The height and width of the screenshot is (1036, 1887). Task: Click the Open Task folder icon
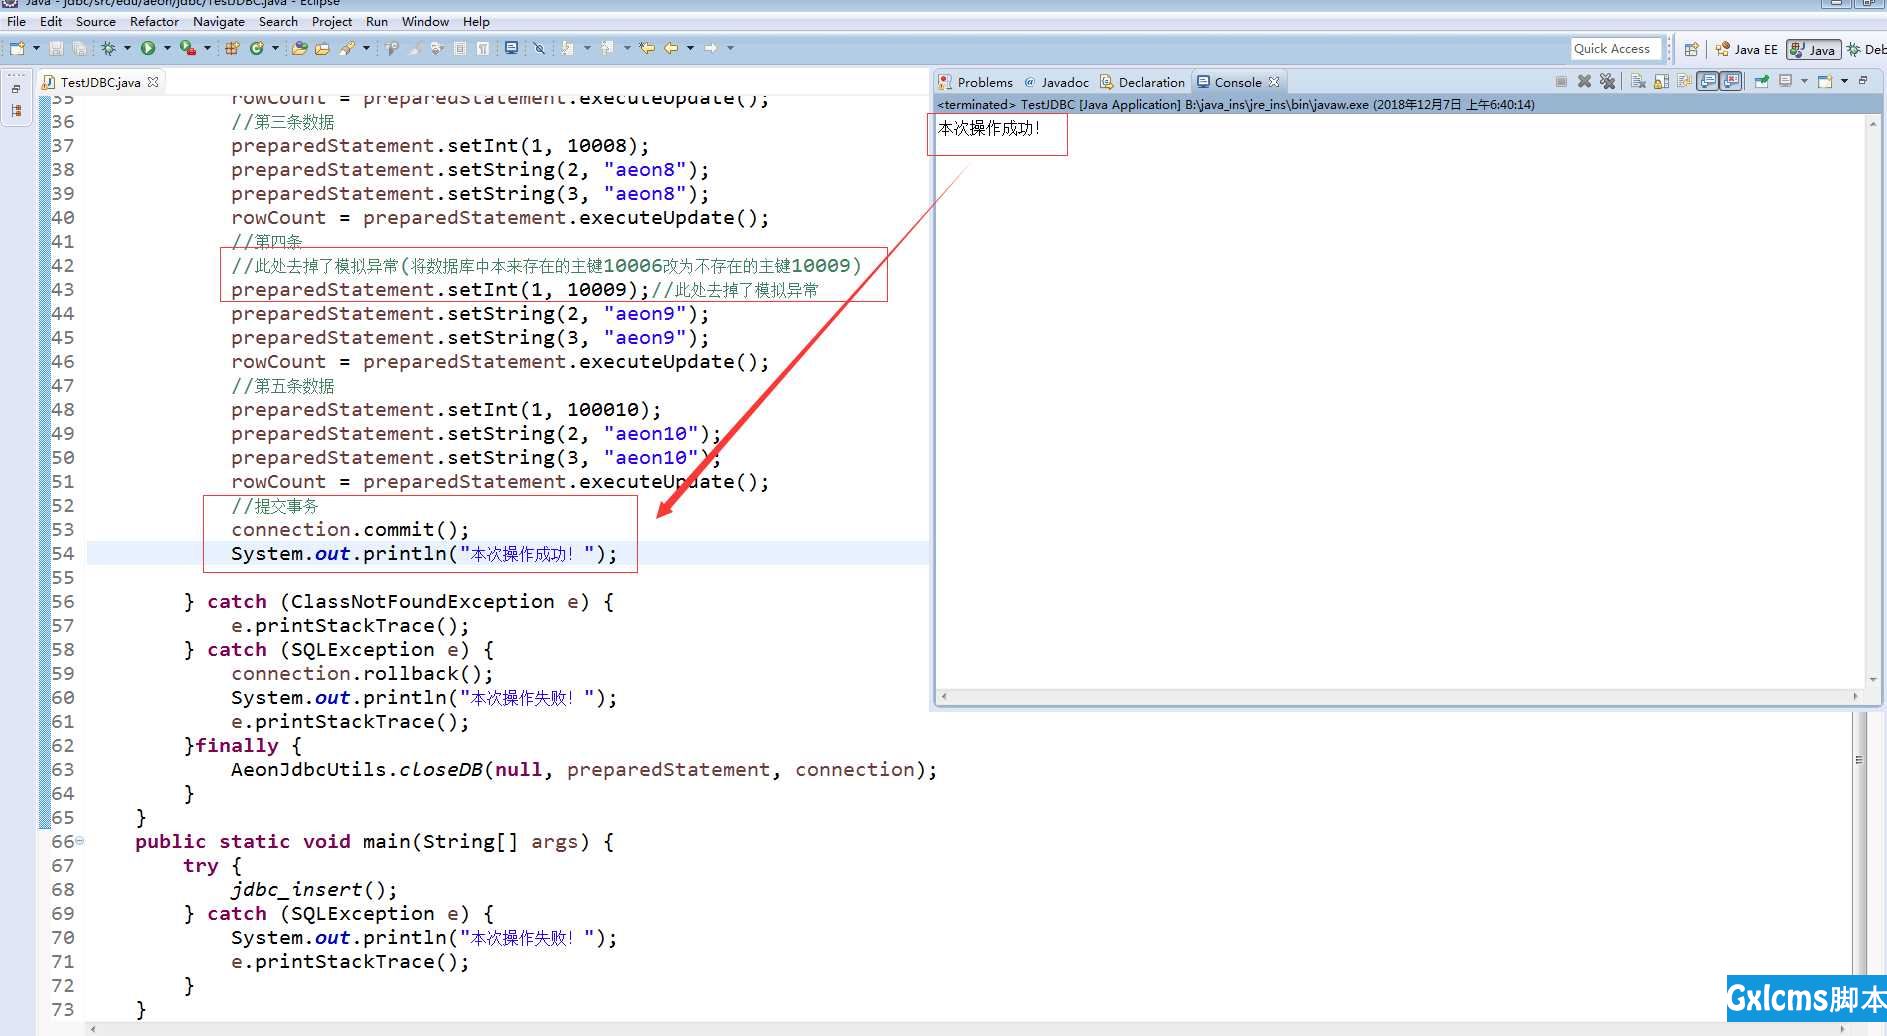tap(322, 48)
